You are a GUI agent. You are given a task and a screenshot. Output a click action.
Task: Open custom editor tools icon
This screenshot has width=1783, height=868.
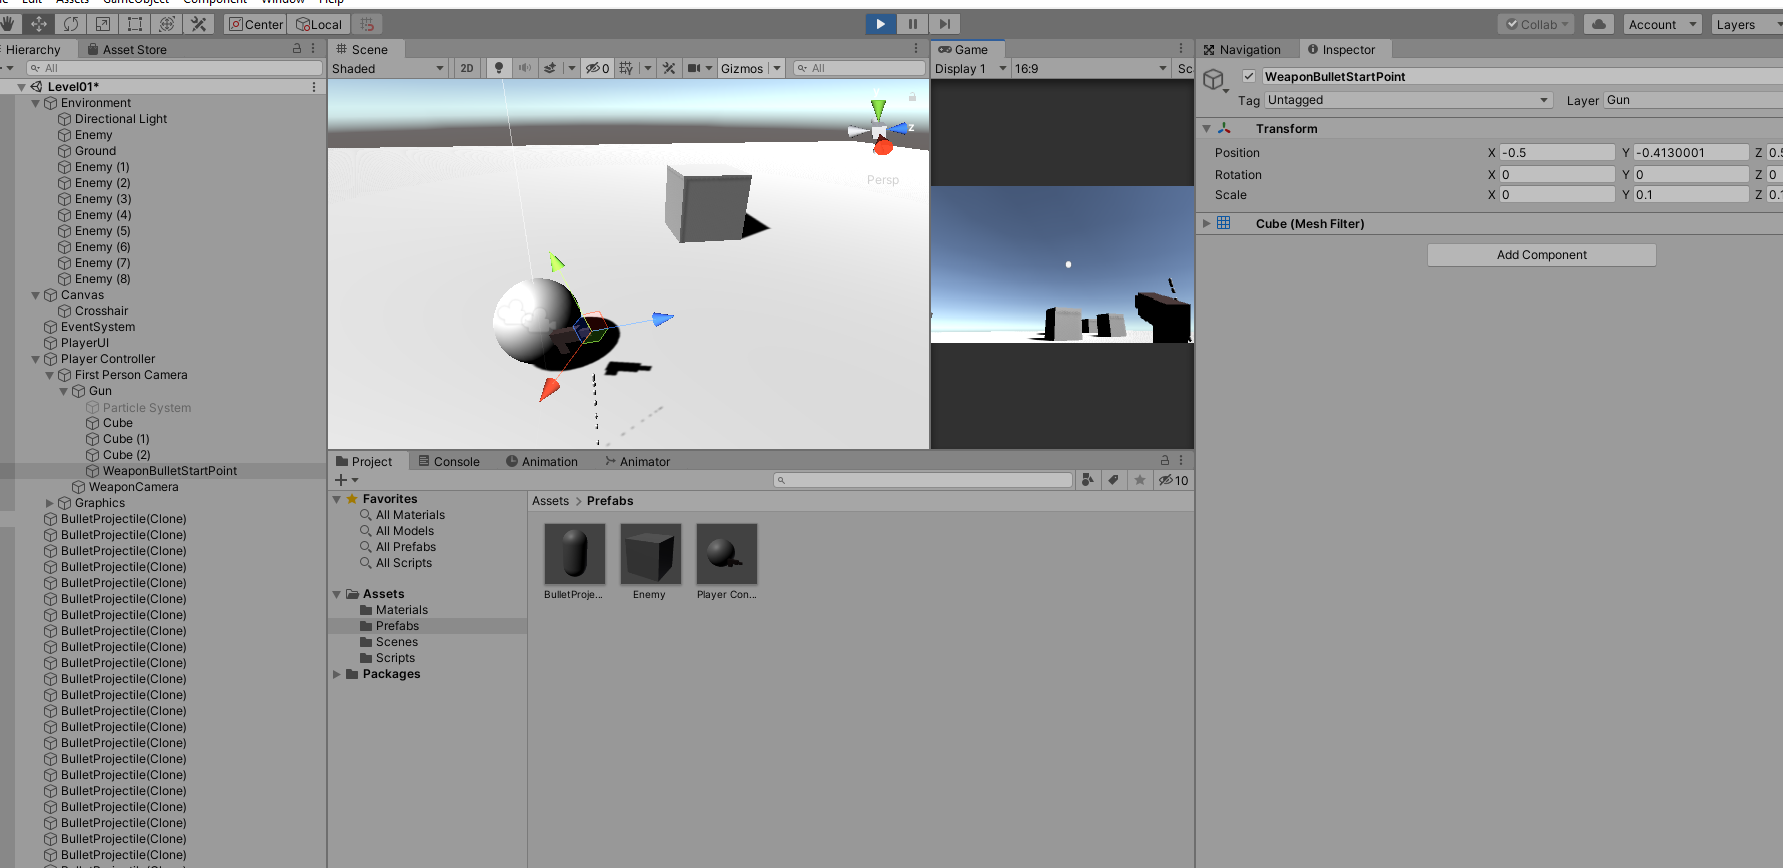(199, 24)
